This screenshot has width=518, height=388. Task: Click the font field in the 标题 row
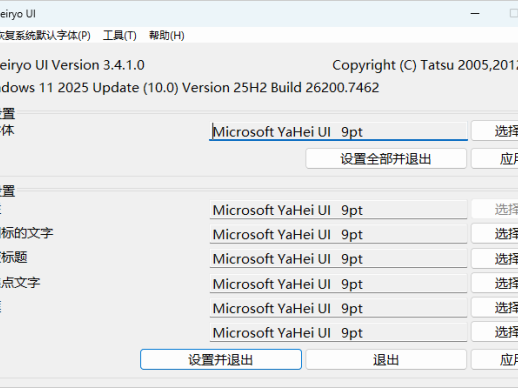click(338, 259)
